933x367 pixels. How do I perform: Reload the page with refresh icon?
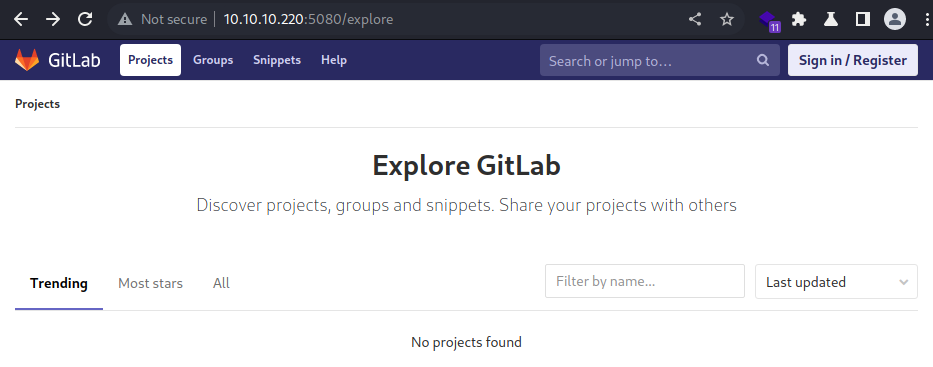pos(85,19)
